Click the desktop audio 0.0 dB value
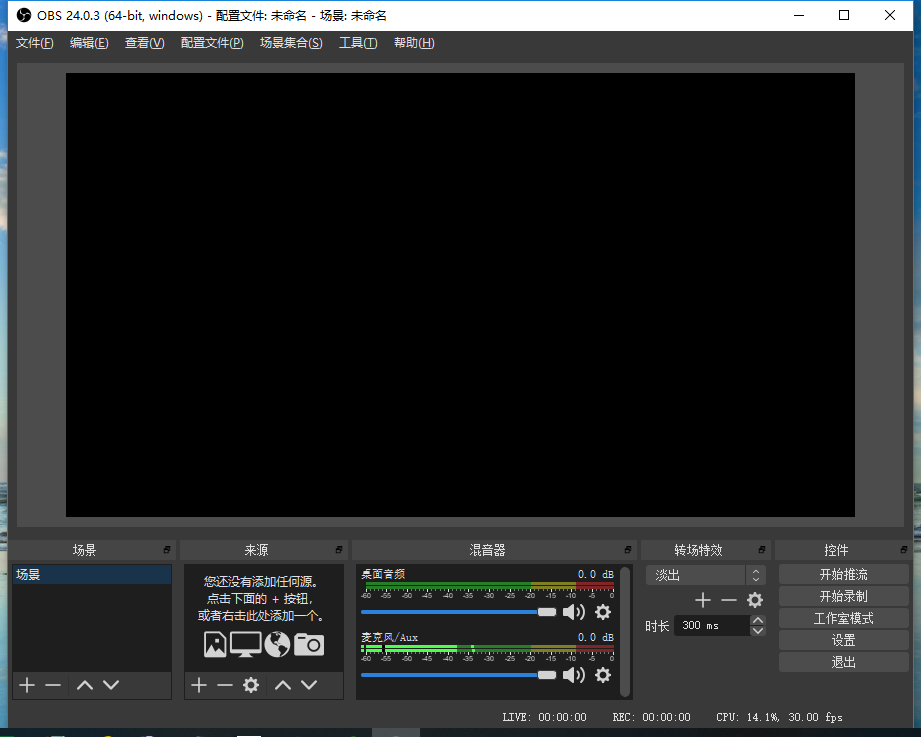Viewport: 921px width, 737px height. [596, 574]
